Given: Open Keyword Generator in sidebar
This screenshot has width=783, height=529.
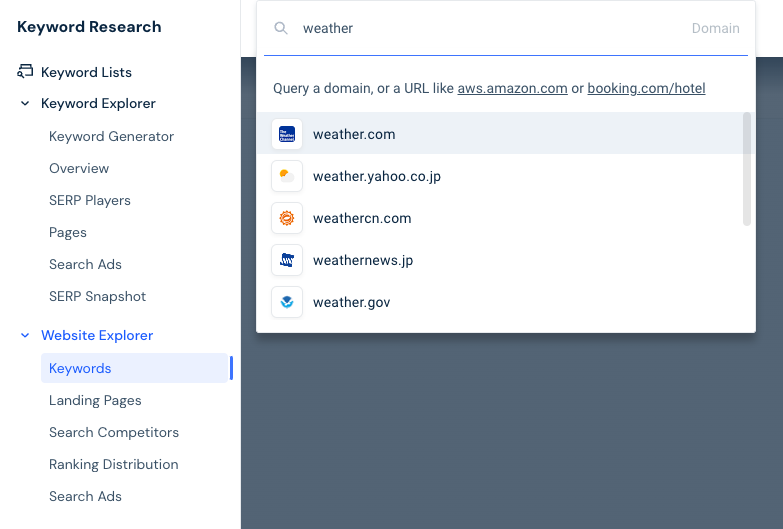Looking at the screenshot, I should click(111, 136).
